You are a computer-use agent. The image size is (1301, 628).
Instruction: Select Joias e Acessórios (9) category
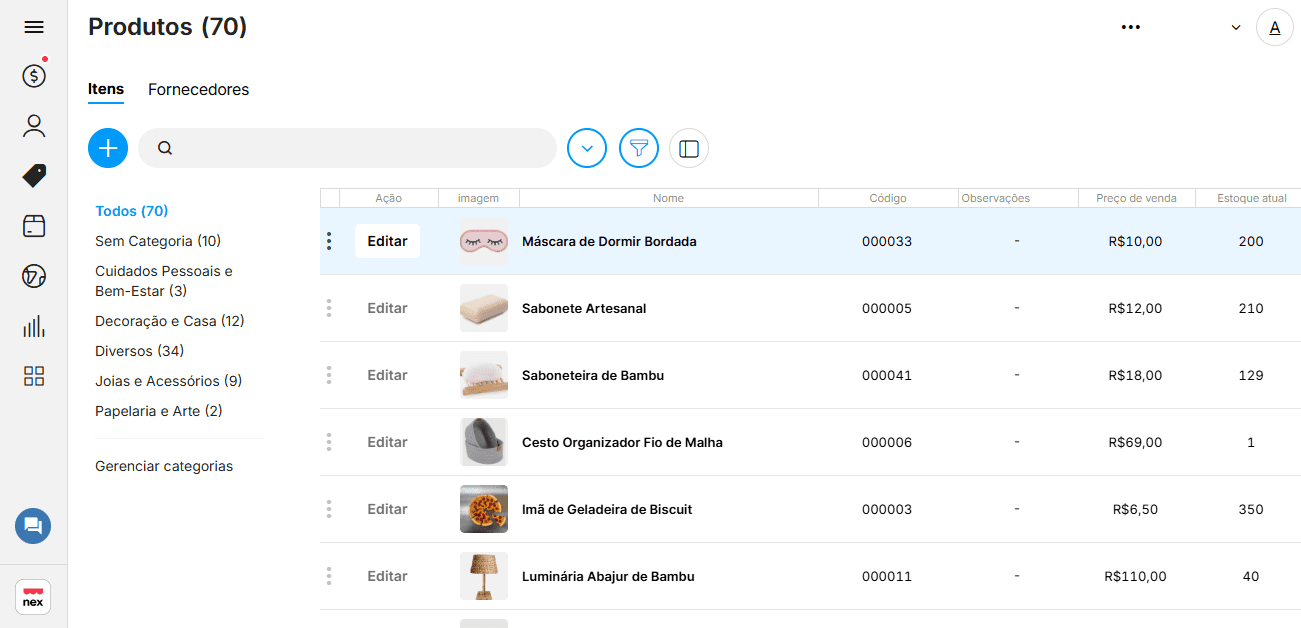[169, 381]
